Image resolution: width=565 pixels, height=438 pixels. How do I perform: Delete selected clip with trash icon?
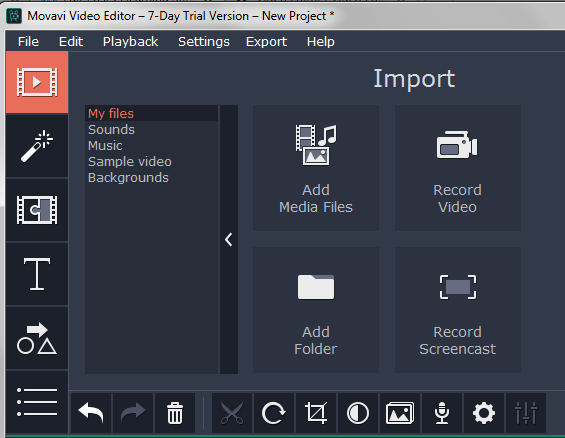tap(175, 413)
